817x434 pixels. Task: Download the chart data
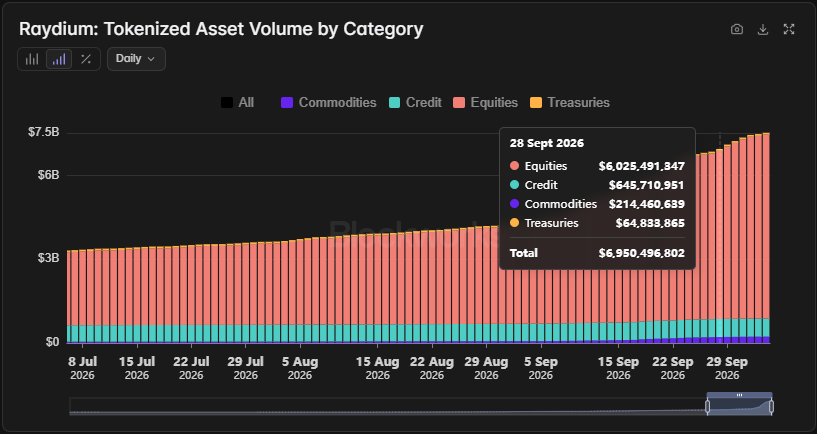[763, 29]
